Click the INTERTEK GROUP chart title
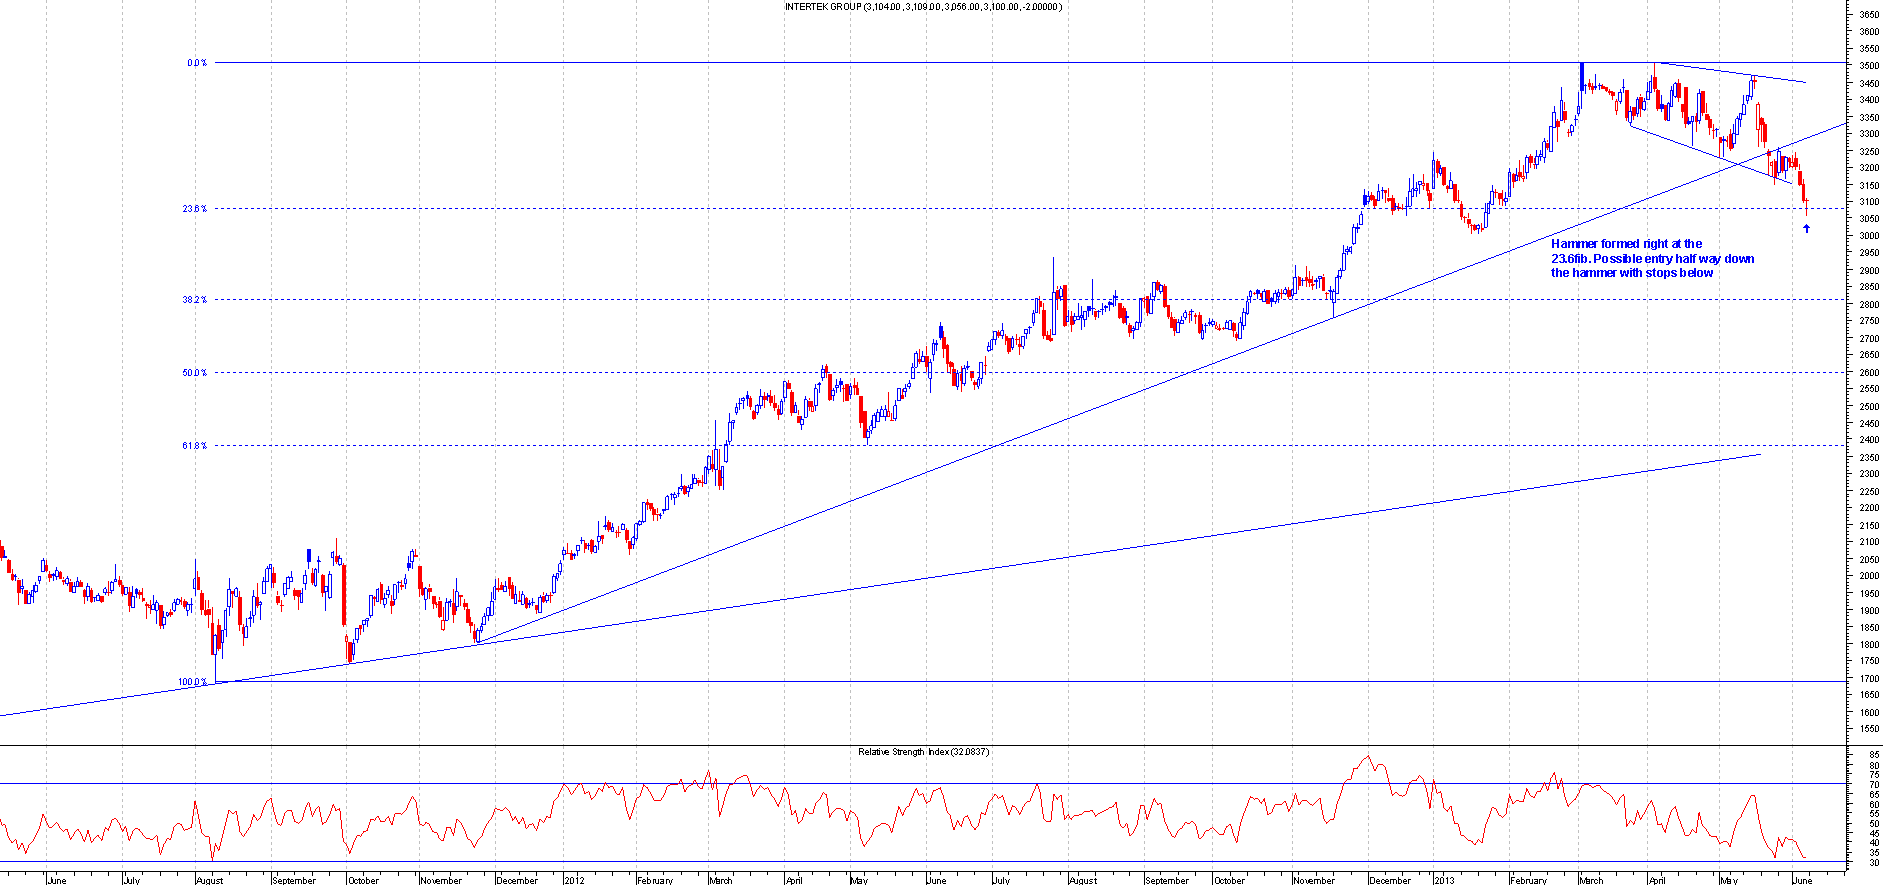Viewport: 1883px width, 885px height. (922, 7)
